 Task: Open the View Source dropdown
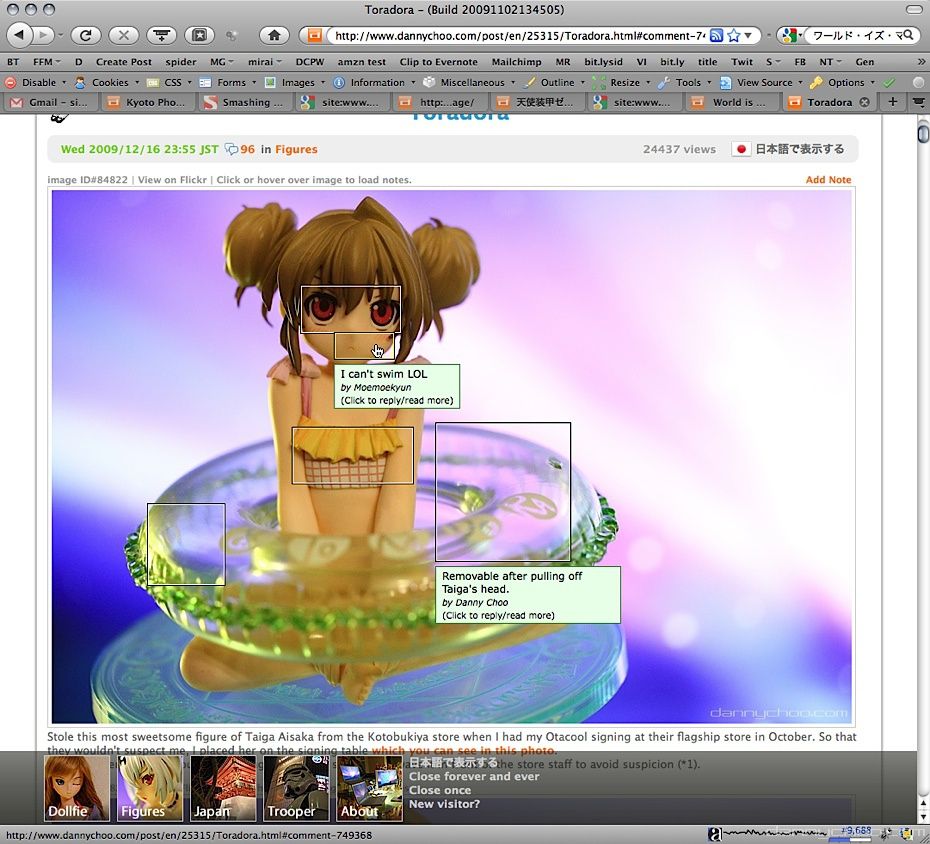tap(762, 82)
